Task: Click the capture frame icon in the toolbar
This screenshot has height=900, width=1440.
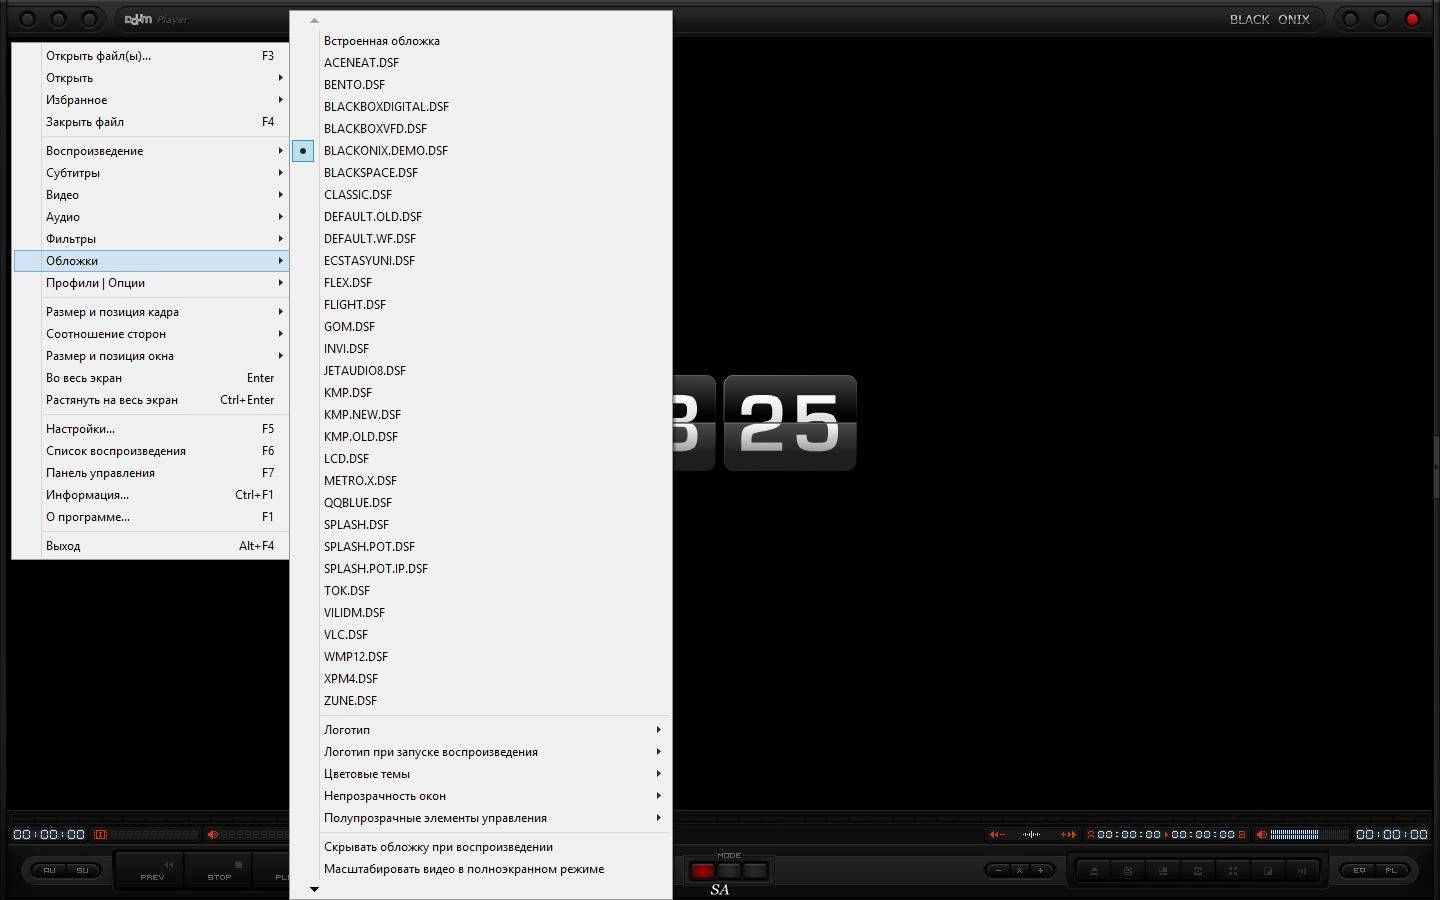Action: tap(1198, 871)
